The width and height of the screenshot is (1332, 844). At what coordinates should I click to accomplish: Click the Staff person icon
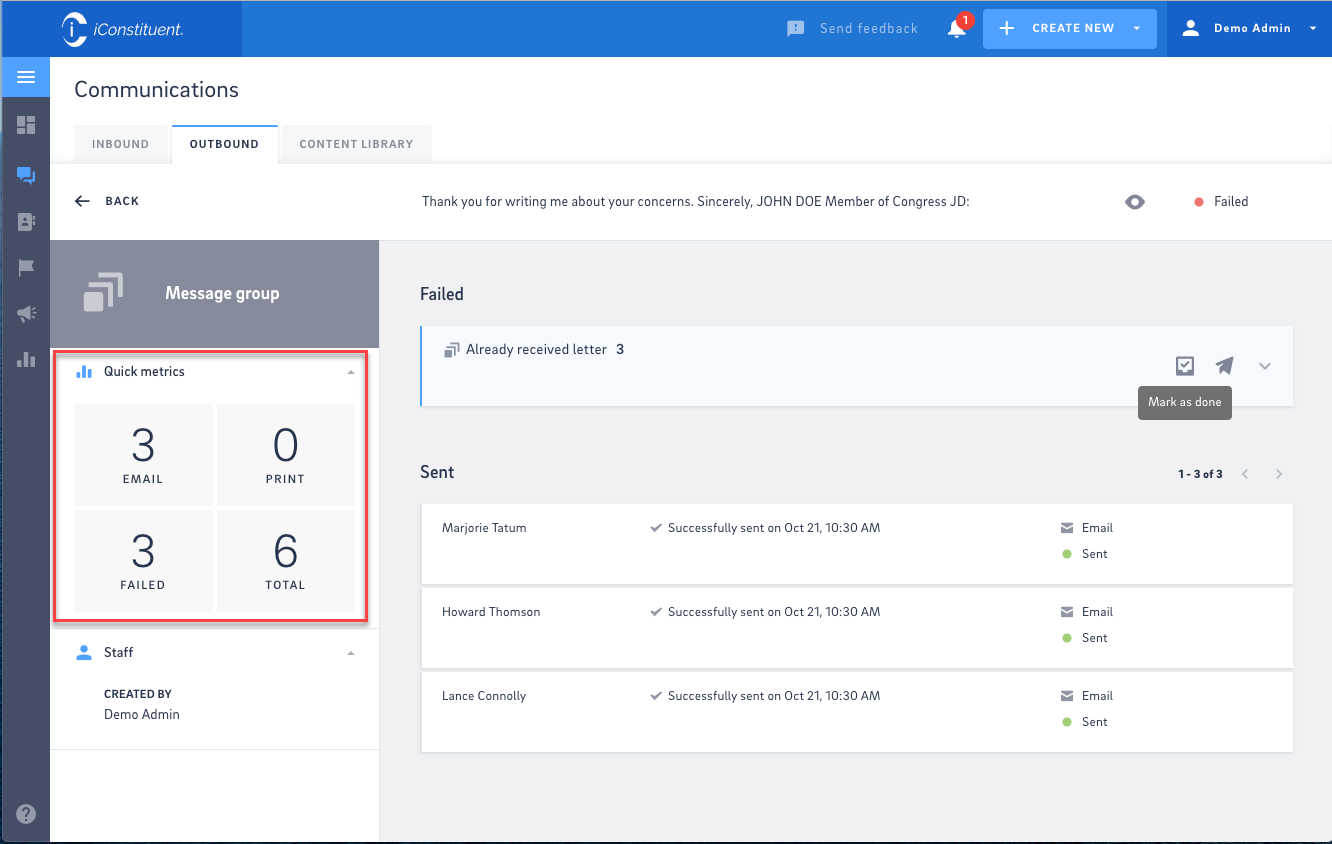[x=84, y=652]
